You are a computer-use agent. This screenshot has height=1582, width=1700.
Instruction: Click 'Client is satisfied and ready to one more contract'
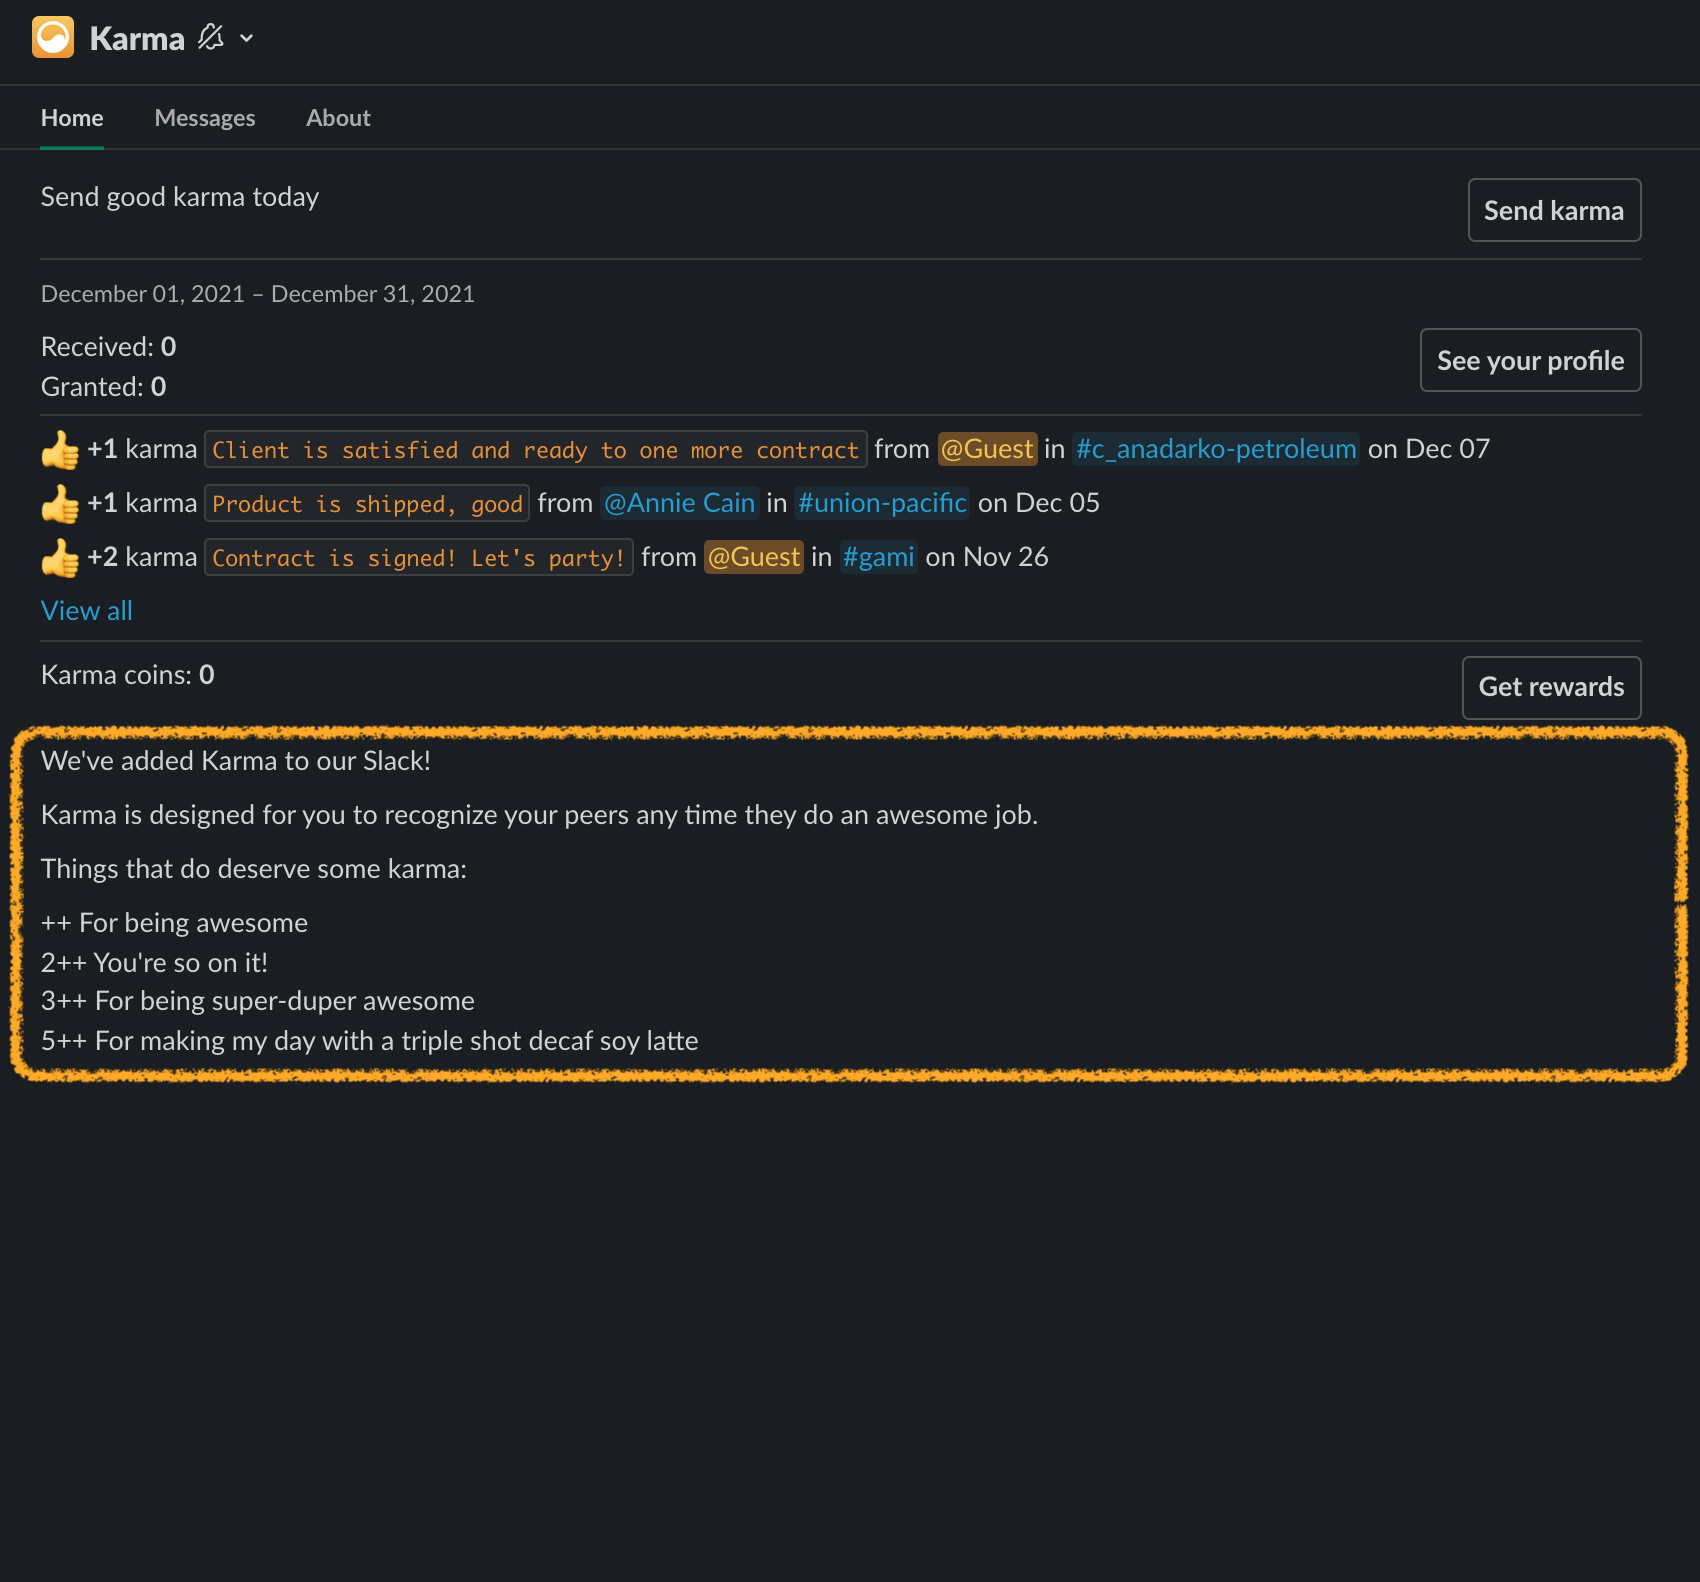tap(535, 450)
